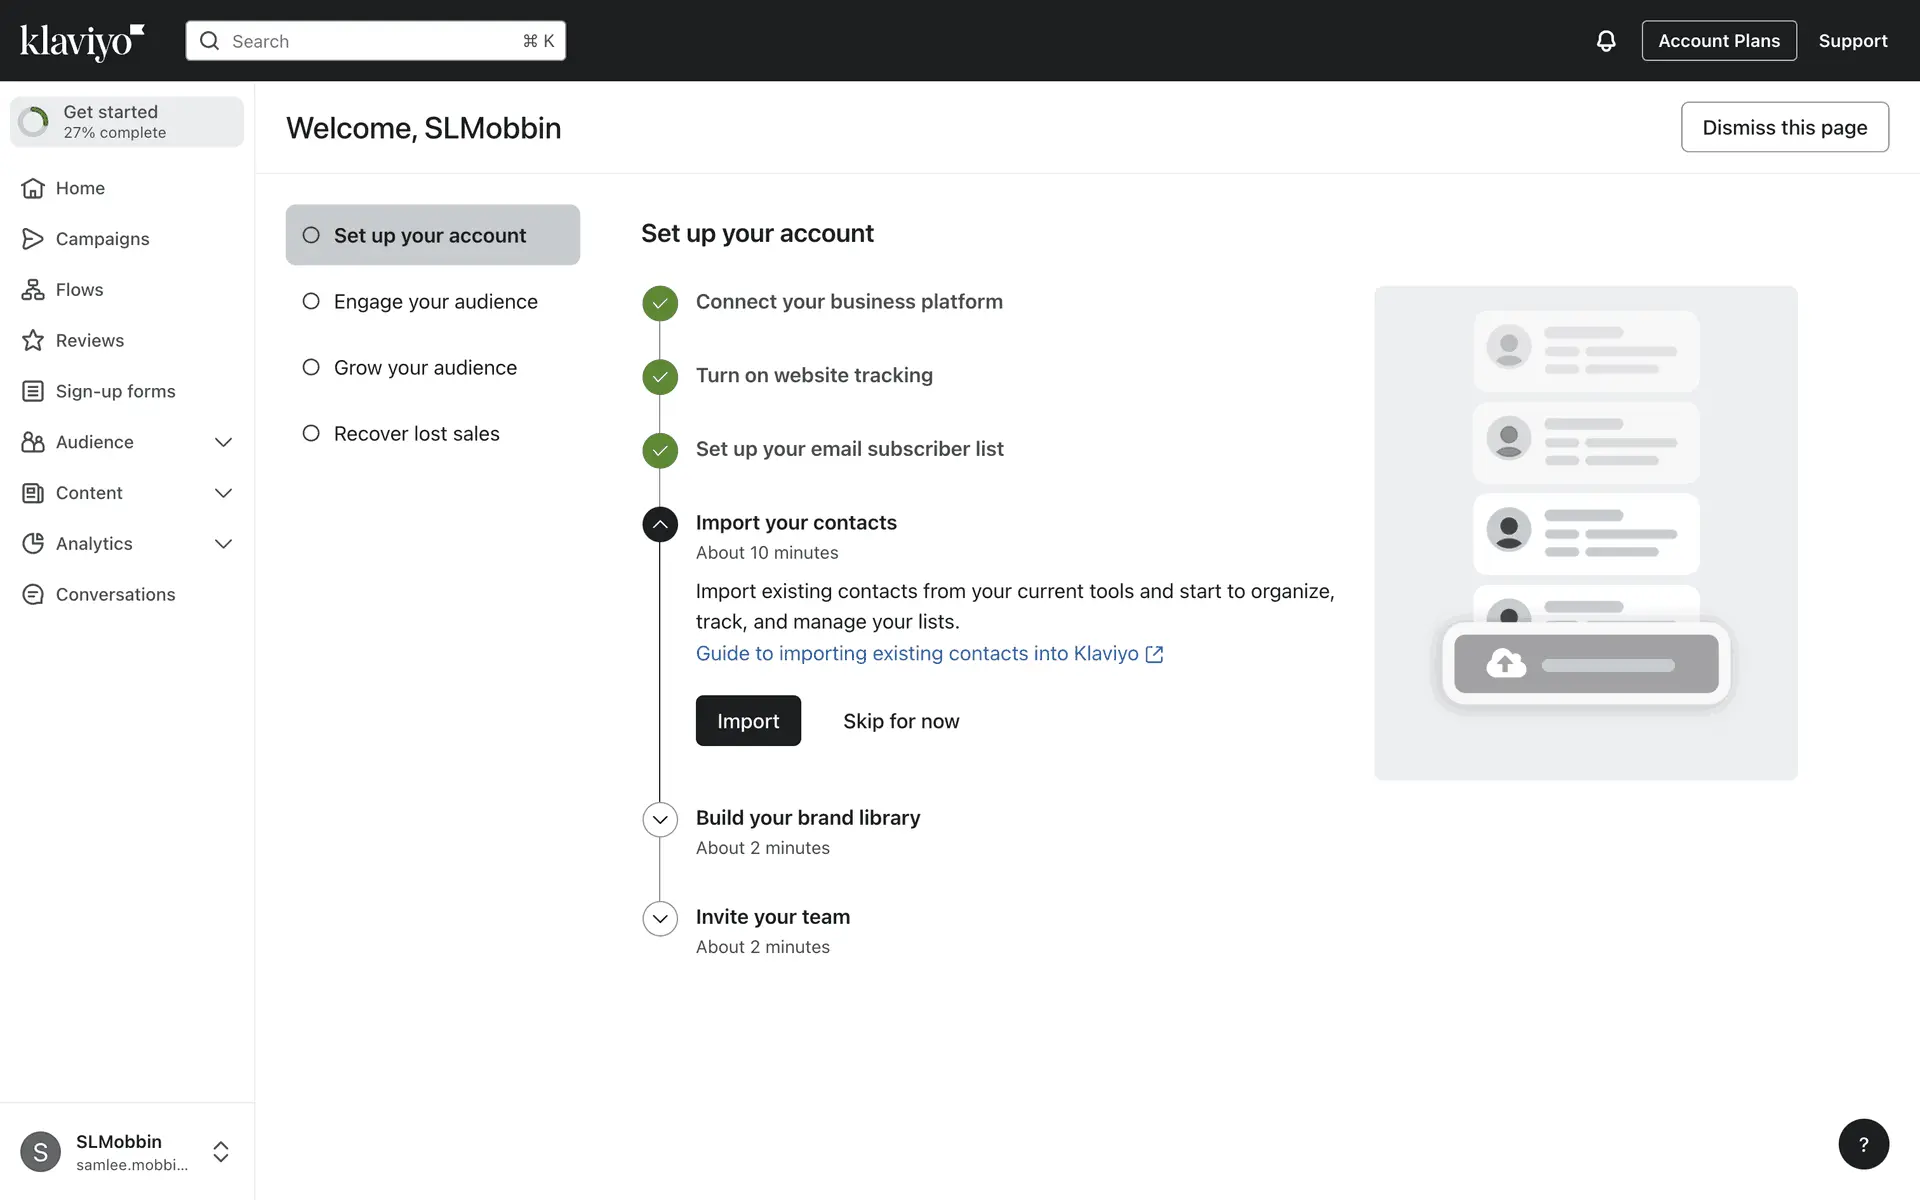The height and width of the screenshot is (1200, 1920).
Task: Click the Get started progress indicator
Action: [127, 122]
